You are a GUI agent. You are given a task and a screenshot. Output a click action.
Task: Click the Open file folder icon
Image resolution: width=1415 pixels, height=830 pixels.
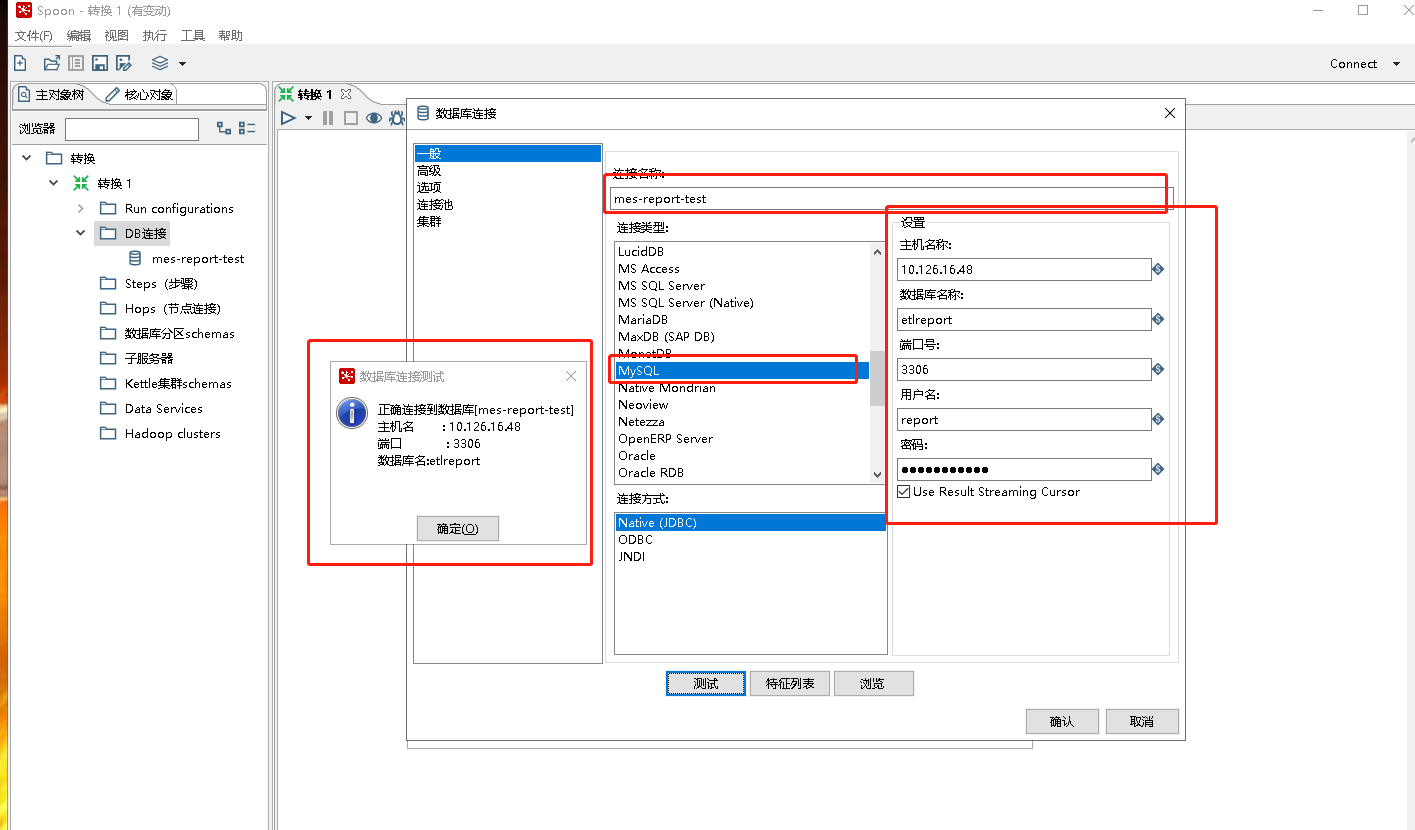pyautogui.click(x=52, y=63)
